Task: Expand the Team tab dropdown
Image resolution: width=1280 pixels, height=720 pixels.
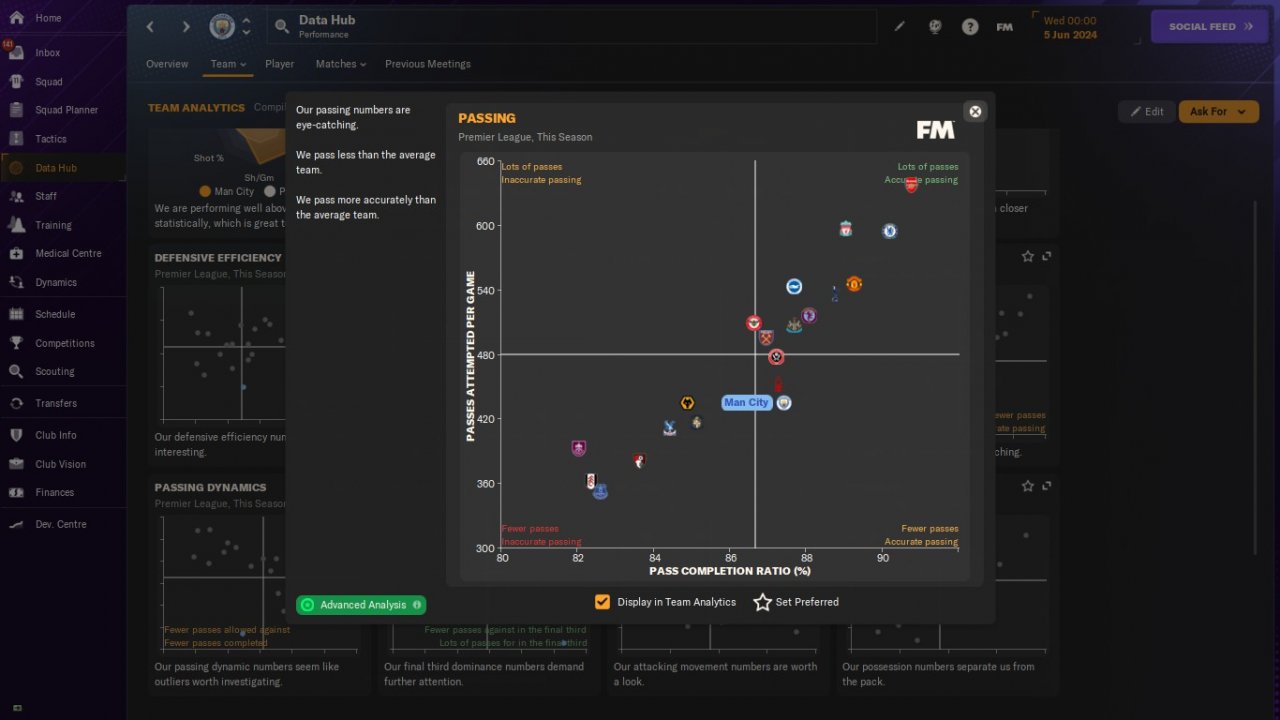Action: click(228, 64)
